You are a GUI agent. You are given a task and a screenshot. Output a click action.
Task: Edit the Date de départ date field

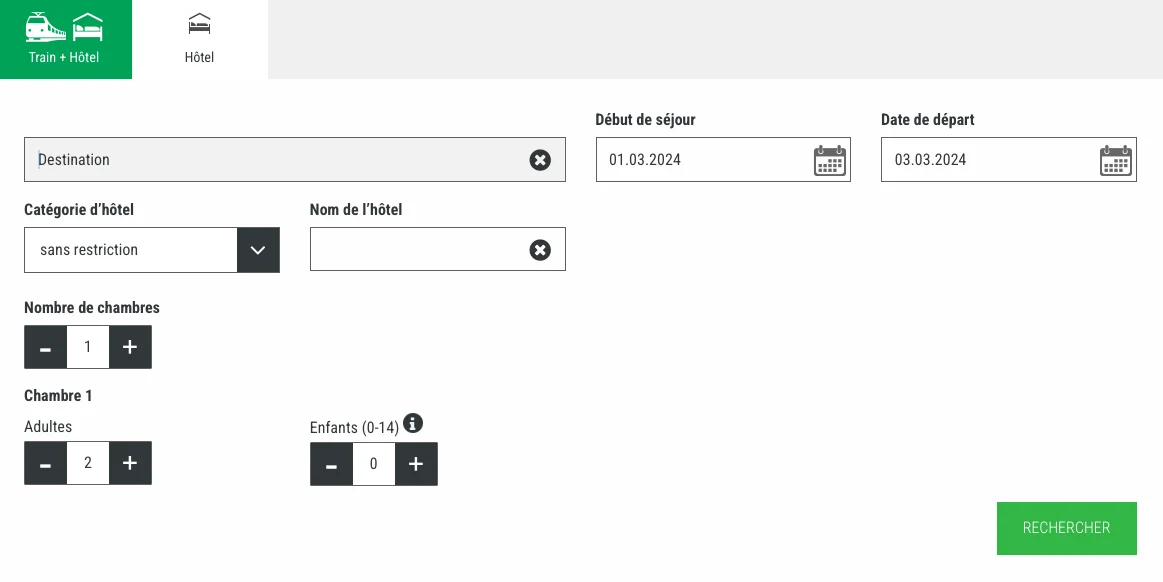pyautogui.click(x=985, y=160)
